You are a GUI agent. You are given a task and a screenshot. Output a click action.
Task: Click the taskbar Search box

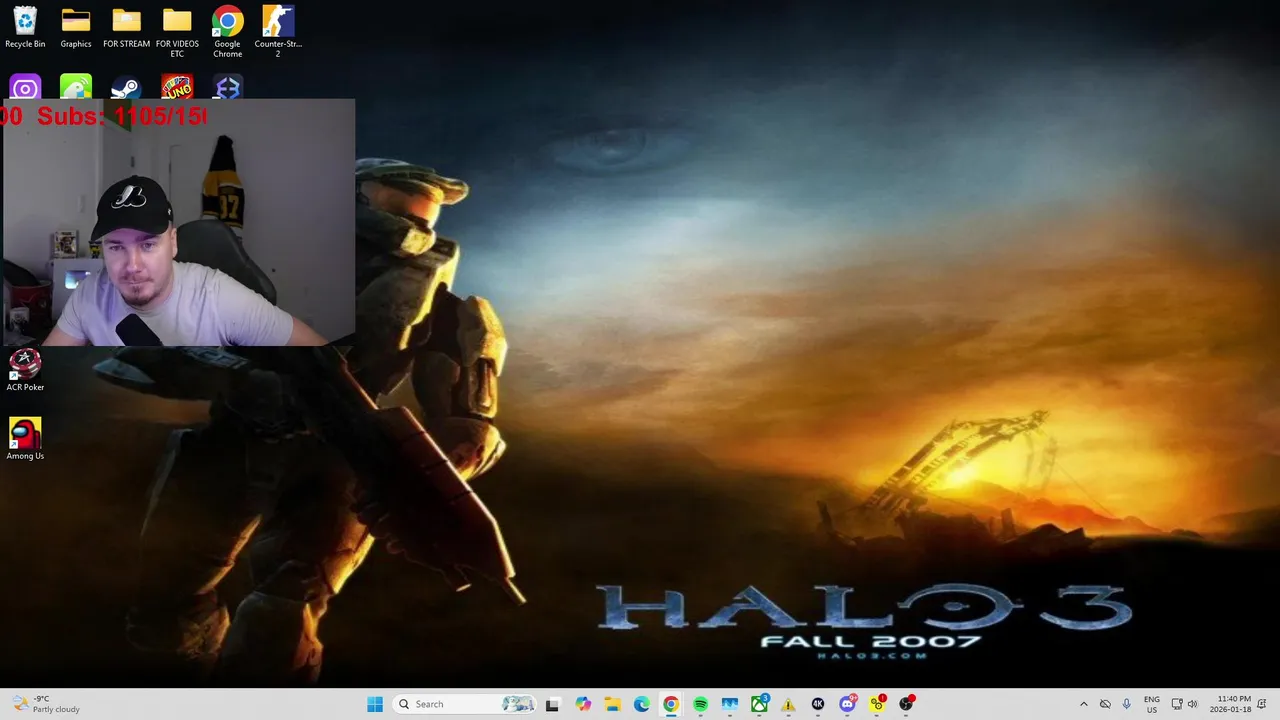tap(464, 704)
